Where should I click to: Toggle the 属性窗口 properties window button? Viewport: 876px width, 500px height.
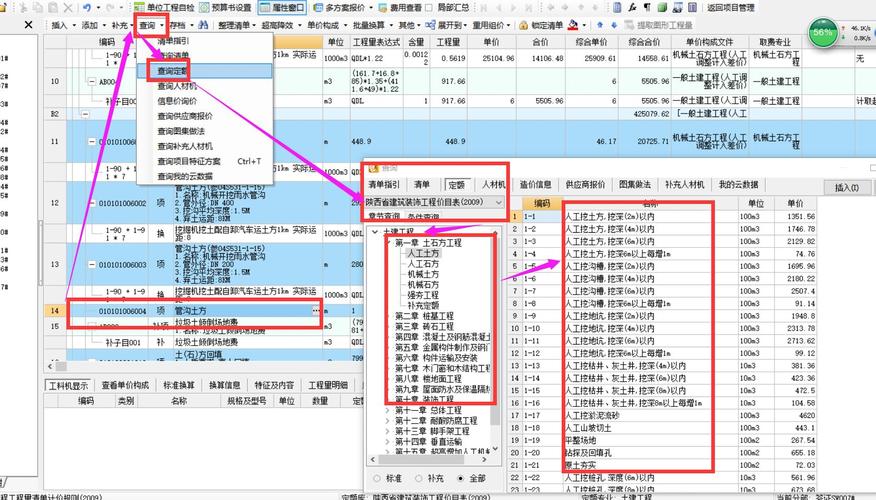pos(282,7)
